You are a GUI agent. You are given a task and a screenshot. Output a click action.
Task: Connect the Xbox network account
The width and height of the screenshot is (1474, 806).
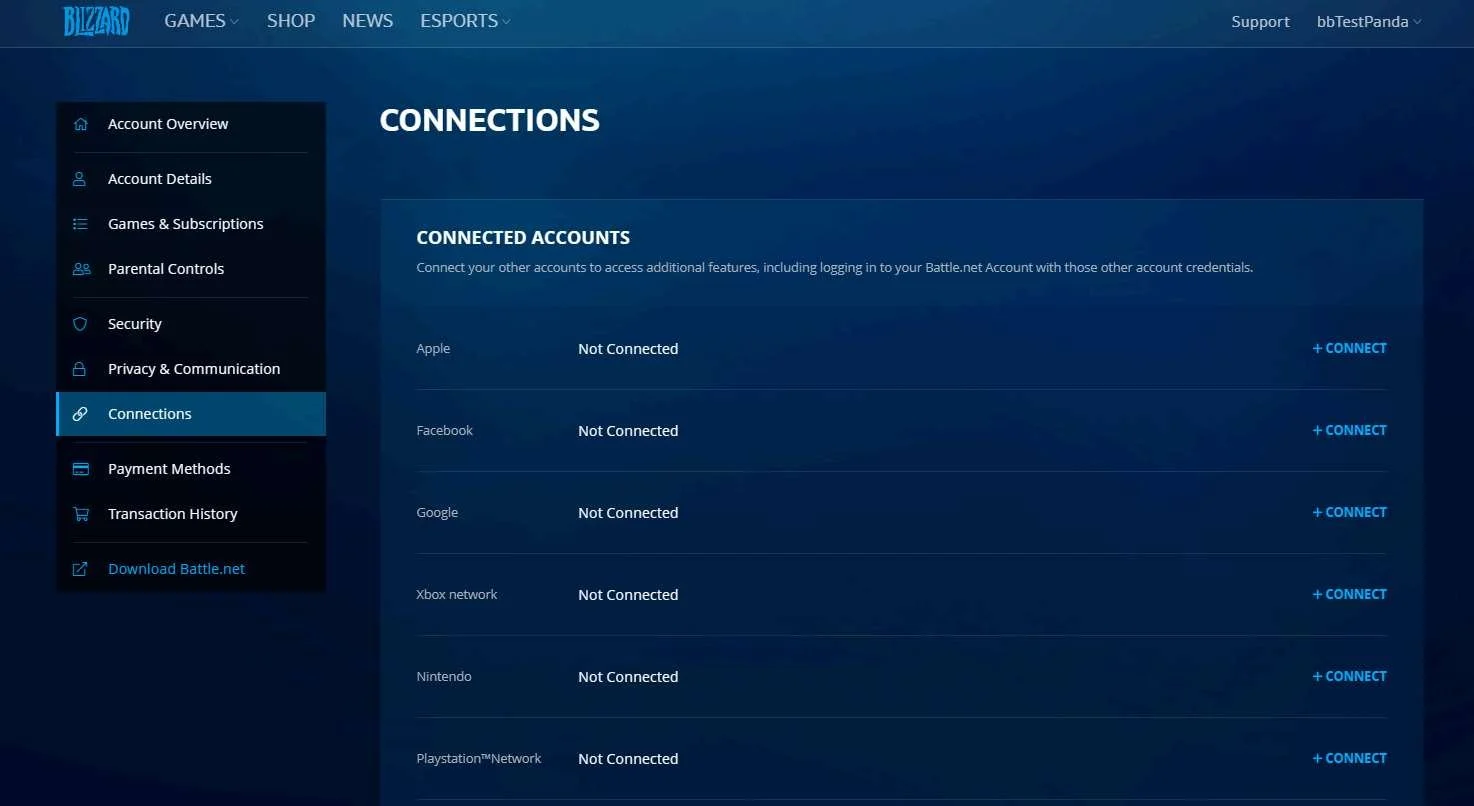(1349, 594)
